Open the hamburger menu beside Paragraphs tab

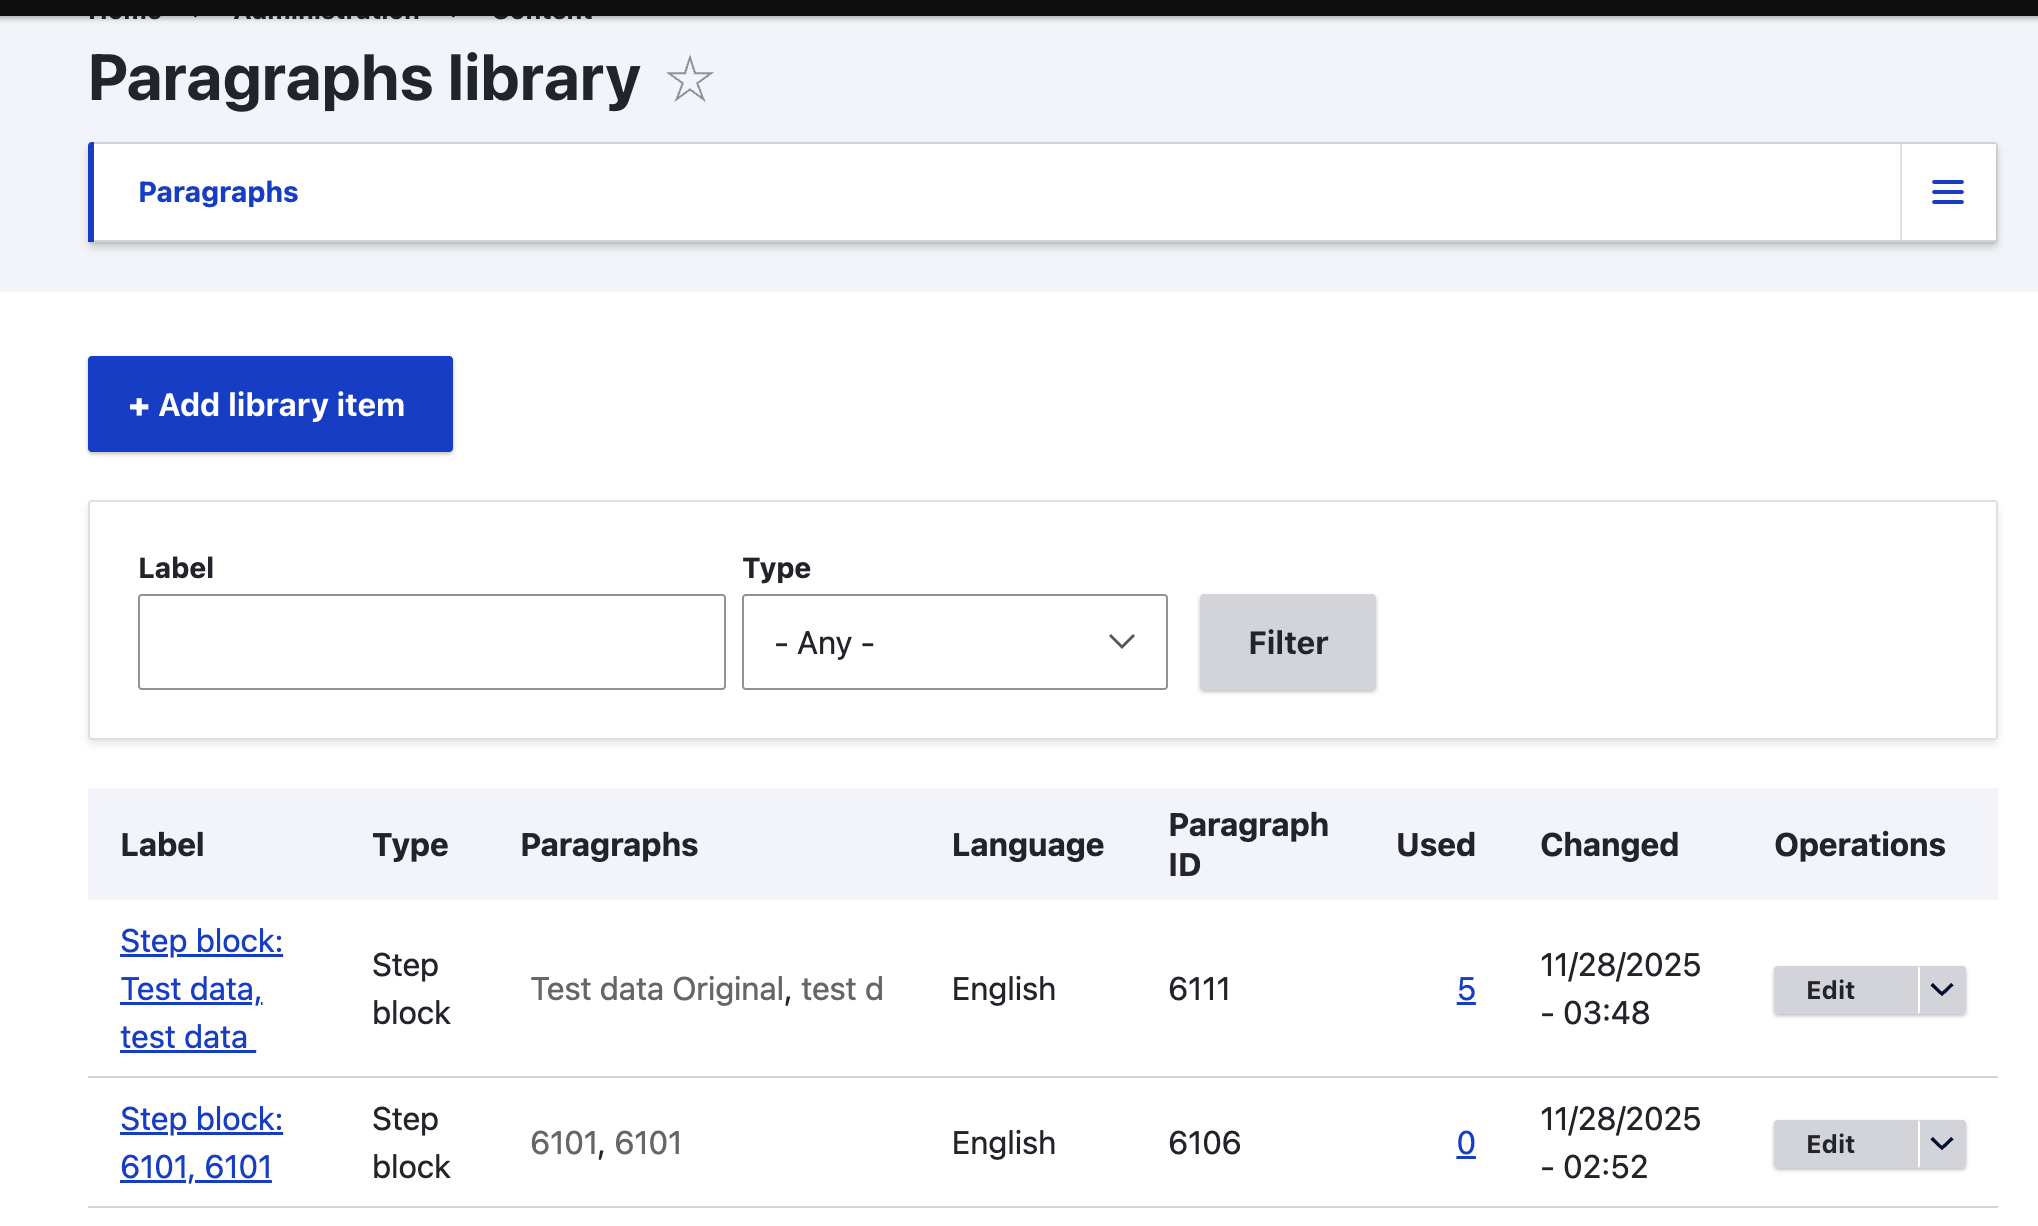(1947, 192)
